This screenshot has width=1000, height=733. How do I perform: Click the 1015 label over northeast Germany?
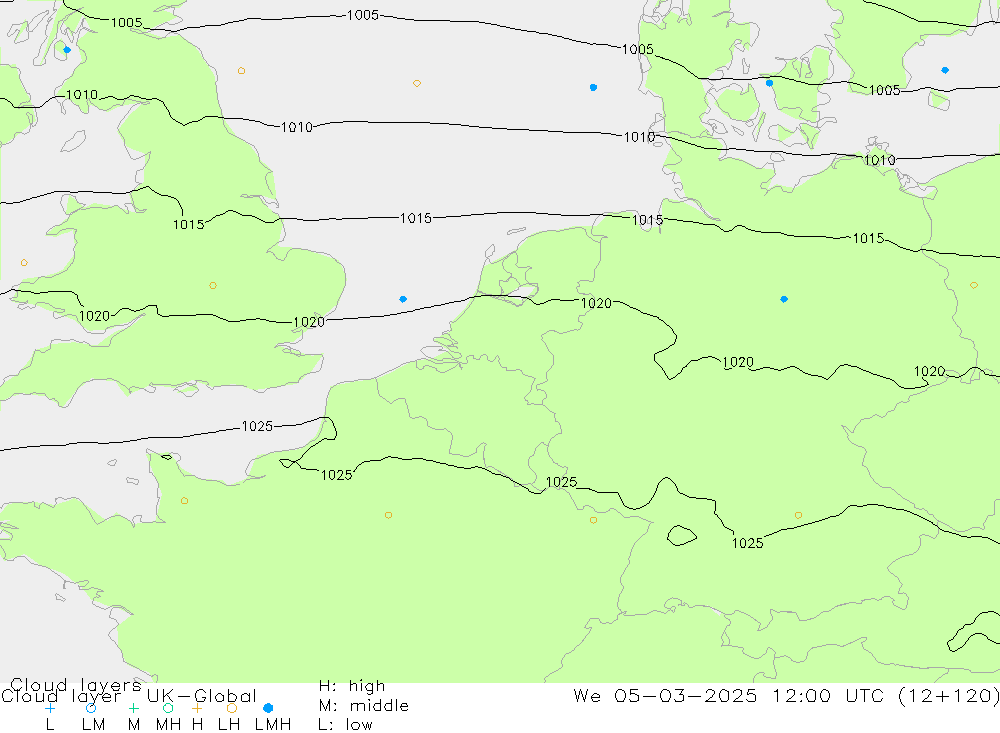869,238
